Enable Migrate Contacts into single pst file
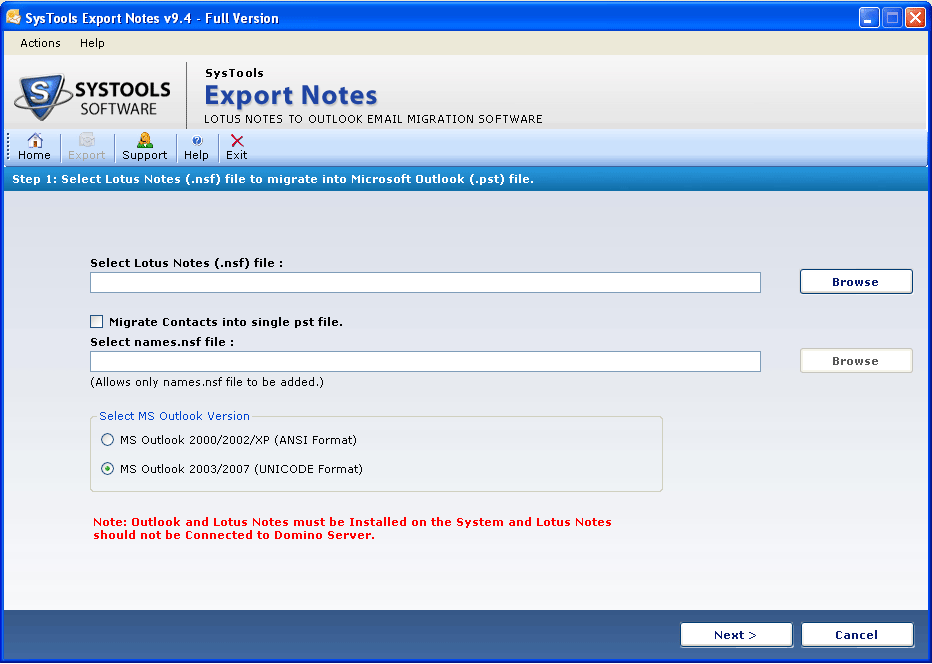The image size is (932, 664). pyautogui.click(x=96, y=322)
